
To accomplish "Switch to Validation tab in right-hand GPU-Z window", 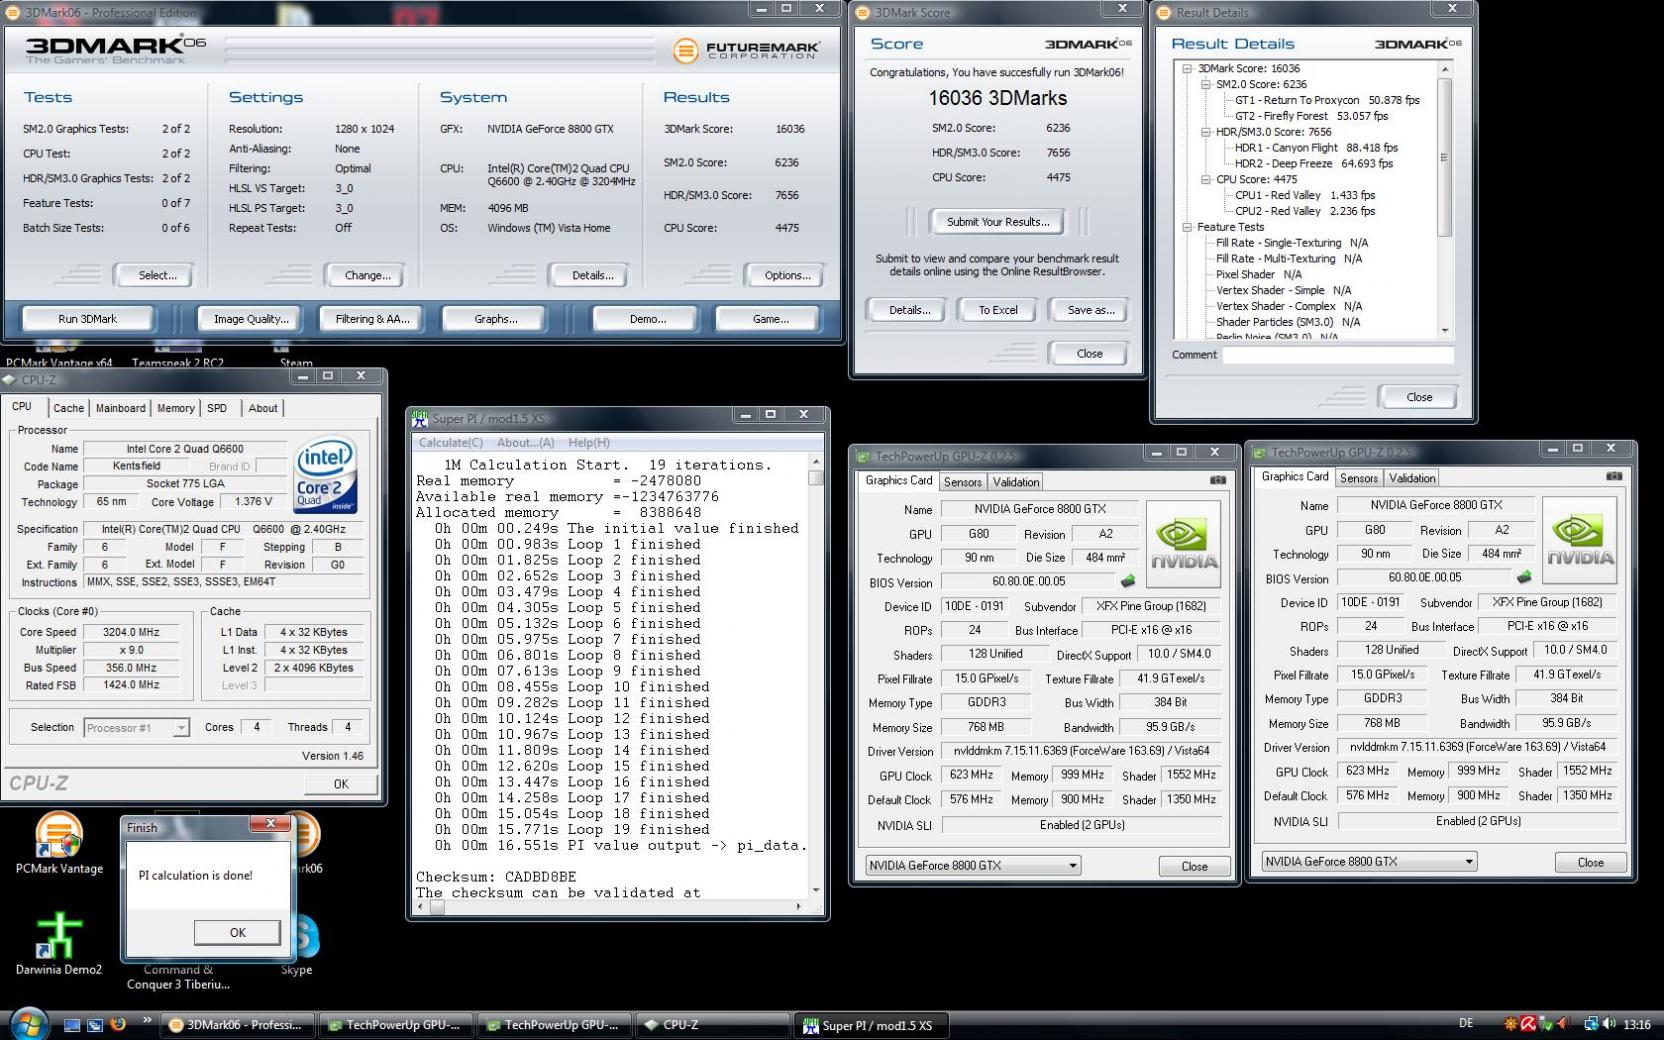I will coord(1412,478).
